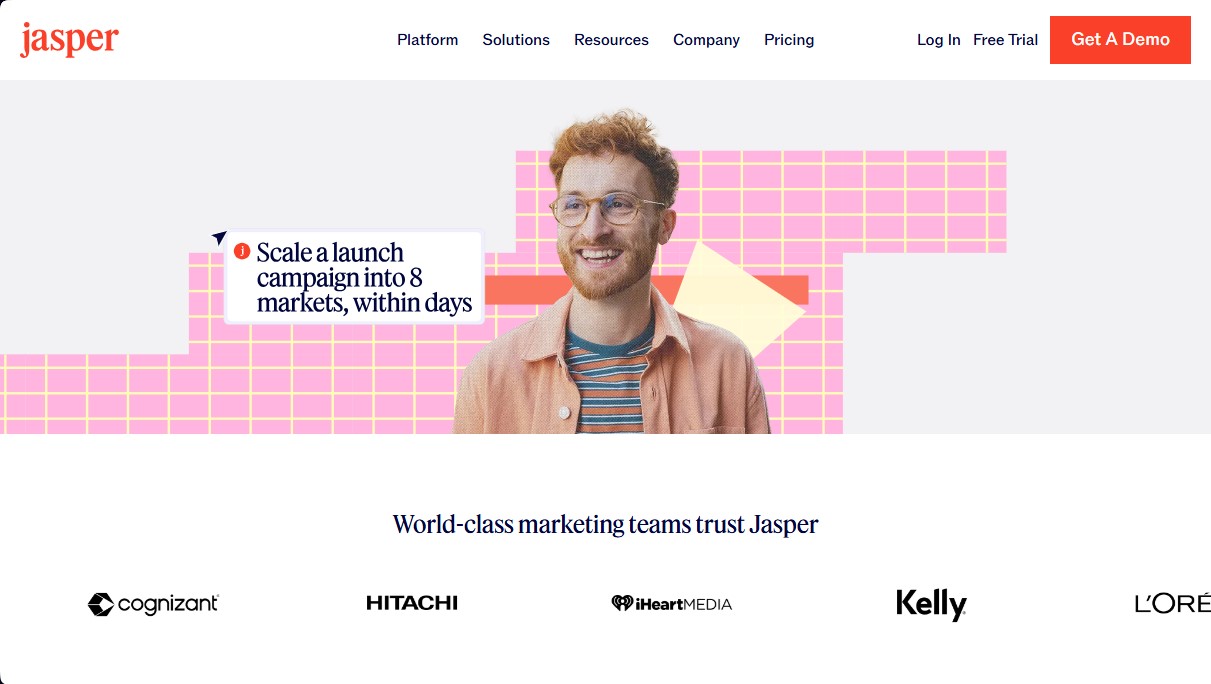
Task: Click the L'Oréal logo
Action: (x=1172, y=603)
